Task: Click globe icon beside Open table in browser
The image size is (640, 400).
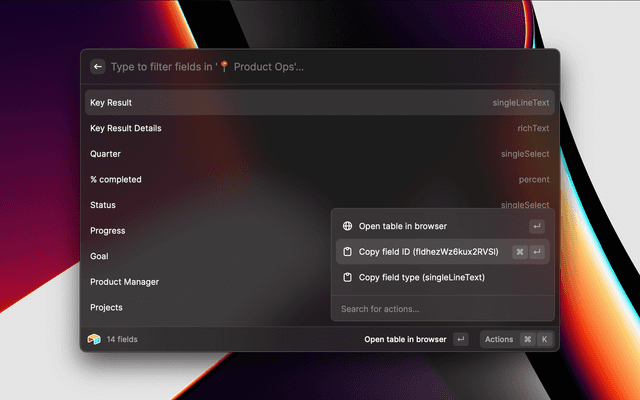Action: point(347,226)
